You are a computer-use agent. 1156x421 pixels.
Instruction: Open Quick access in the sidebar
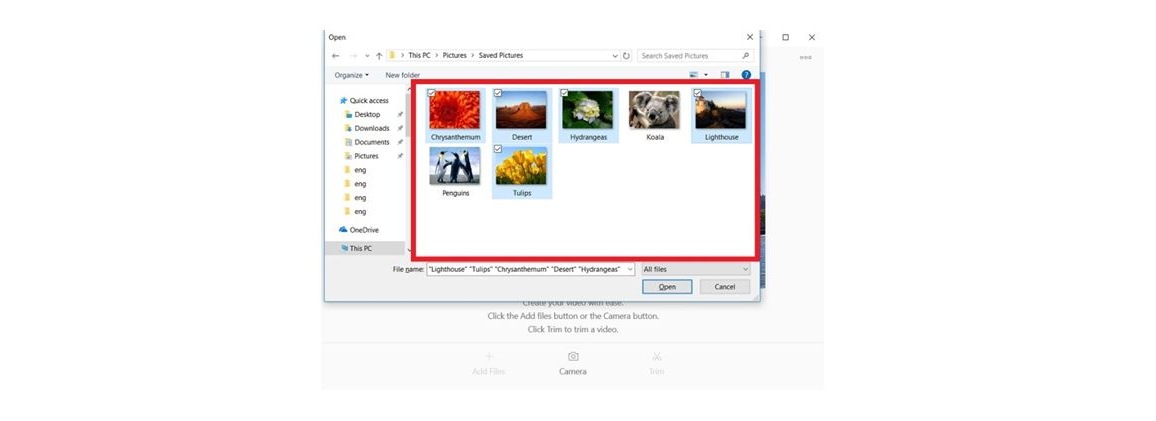pos(363,100)
